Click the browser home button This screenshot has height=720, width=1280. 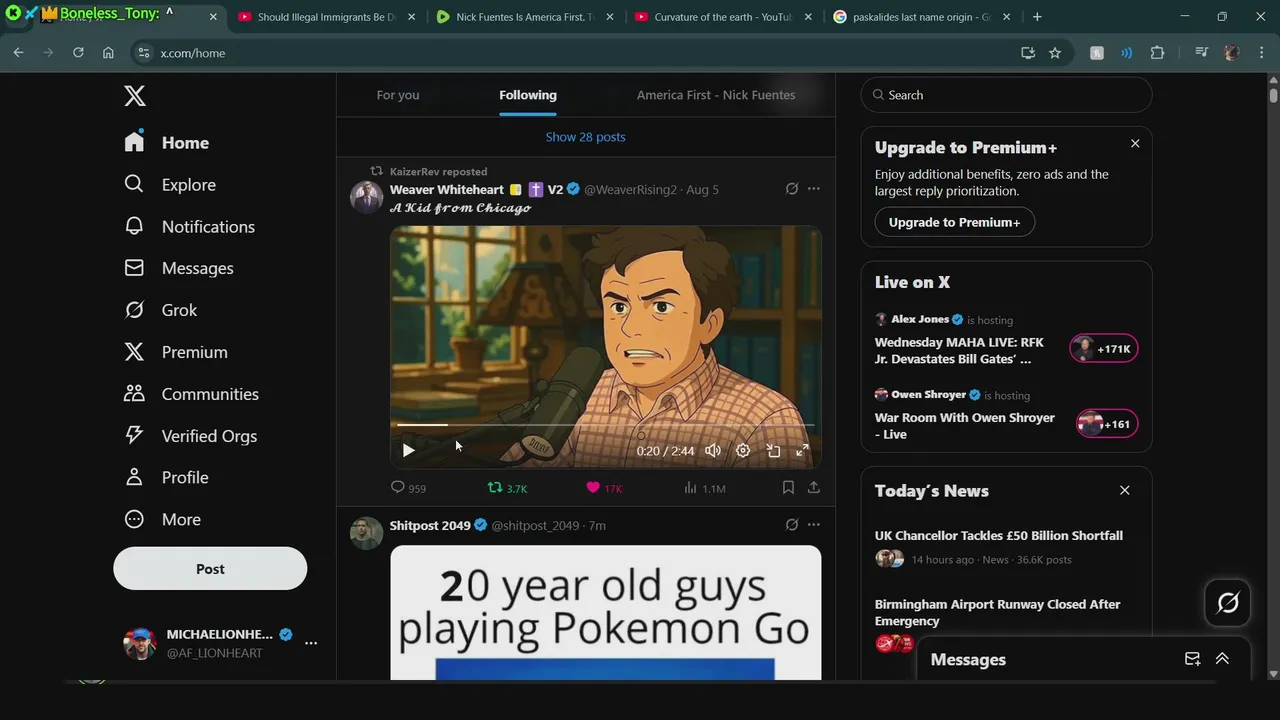click(108, 53)
